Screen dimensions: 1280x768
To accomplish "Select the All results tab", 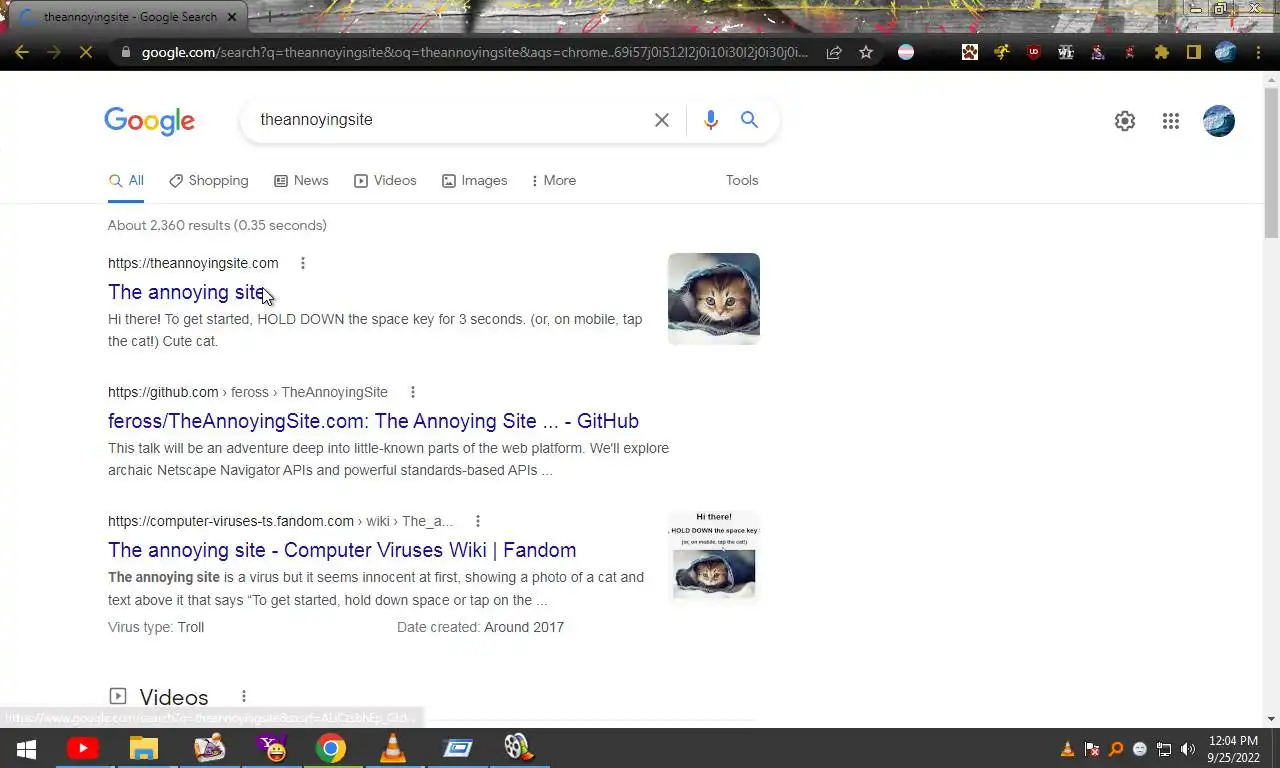I will (x=126, y=180).
